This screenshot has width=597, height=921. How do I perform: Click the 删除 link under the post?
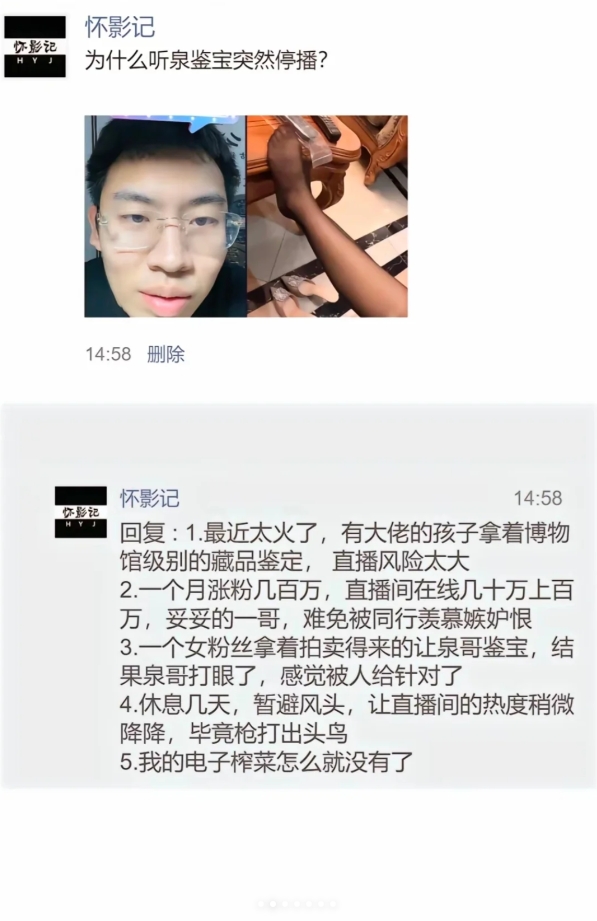(x=166, y=354)
